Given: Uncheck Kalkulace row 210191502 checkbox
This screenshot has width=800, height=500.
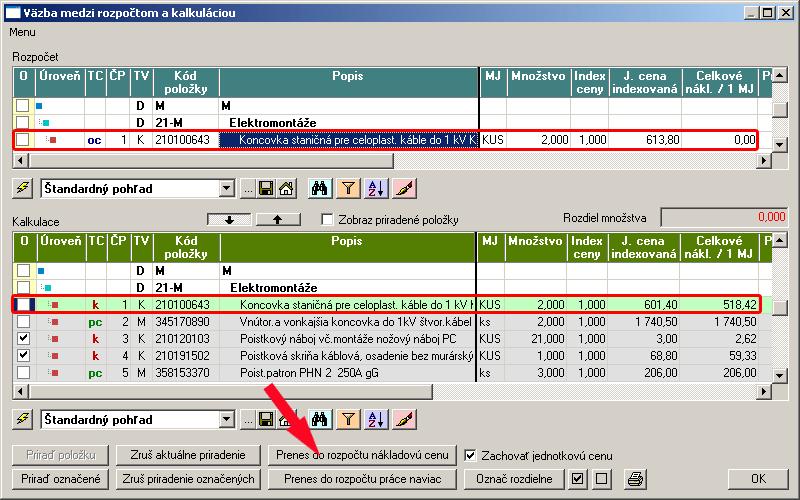Looking at the screenshot, I should click(23, 356).
